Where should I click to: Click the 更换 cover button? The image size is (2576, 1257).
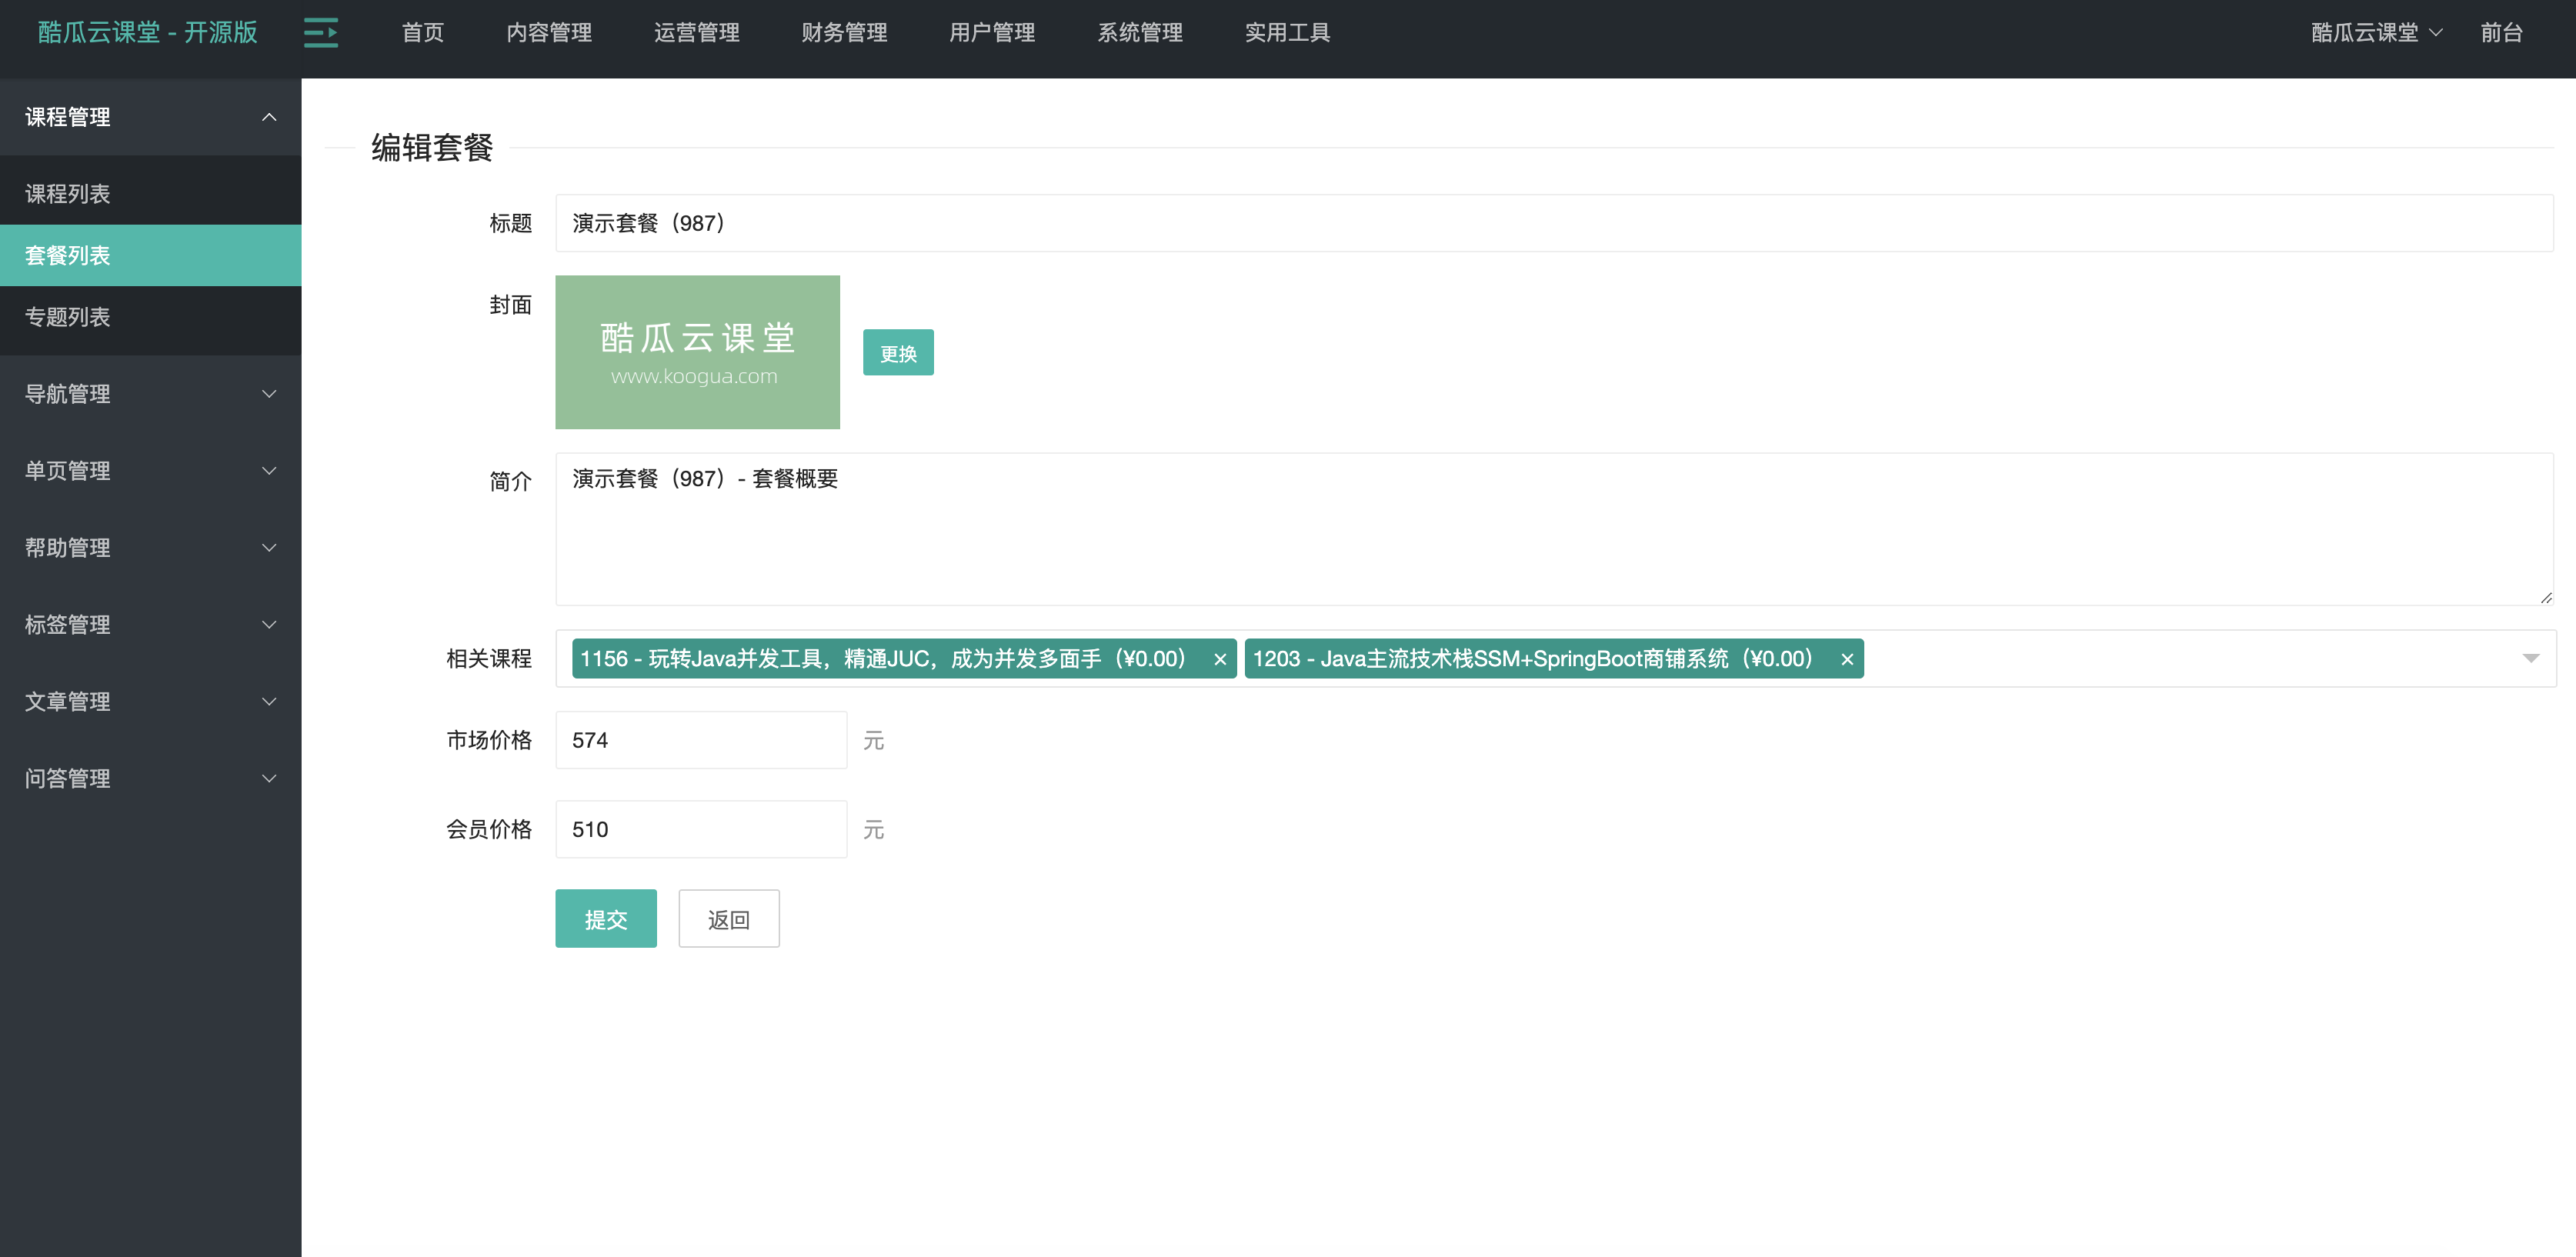point(898,353)
